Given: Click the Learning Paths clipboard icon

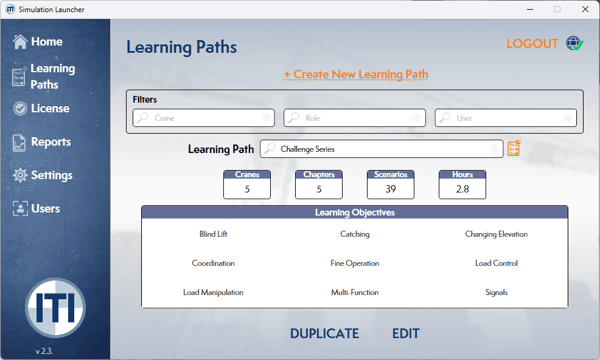Looking at the screenshot, I should 19,76.
